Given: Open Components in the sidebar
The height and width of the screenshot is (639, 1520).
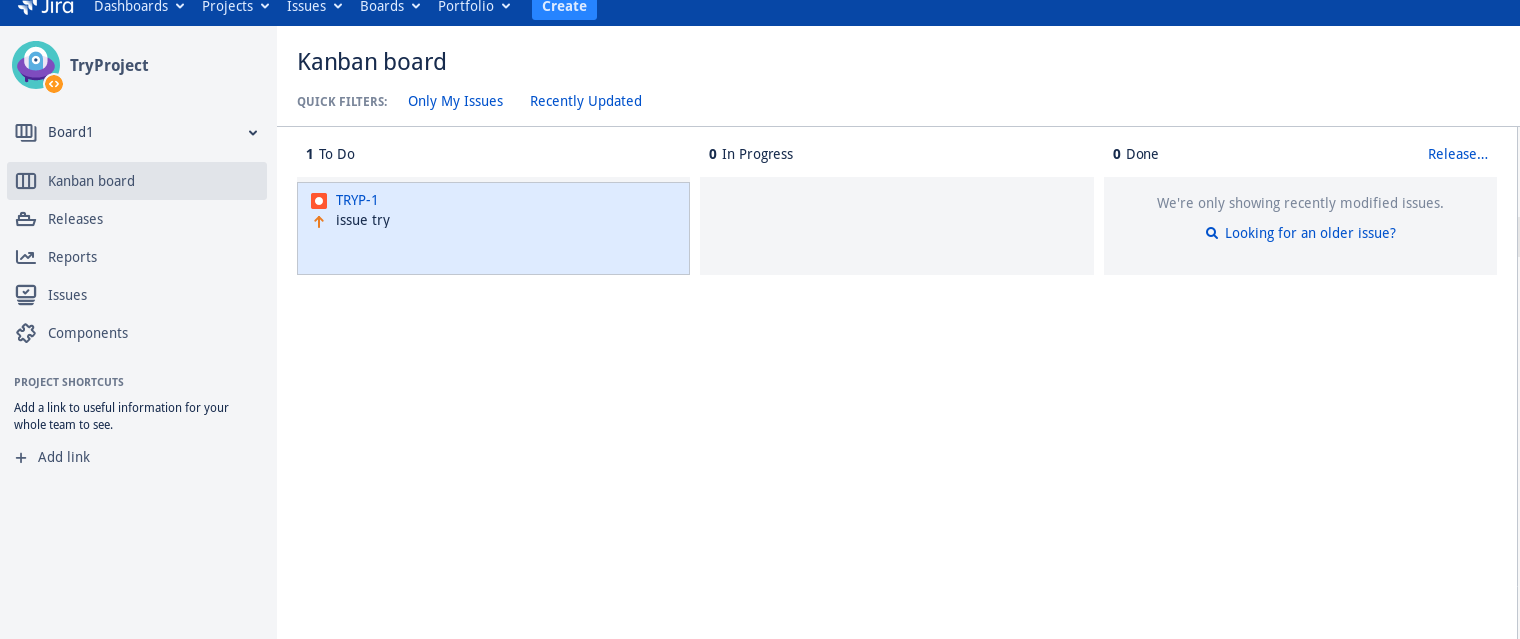Looking at the screenshot, I should pos(137,333).
